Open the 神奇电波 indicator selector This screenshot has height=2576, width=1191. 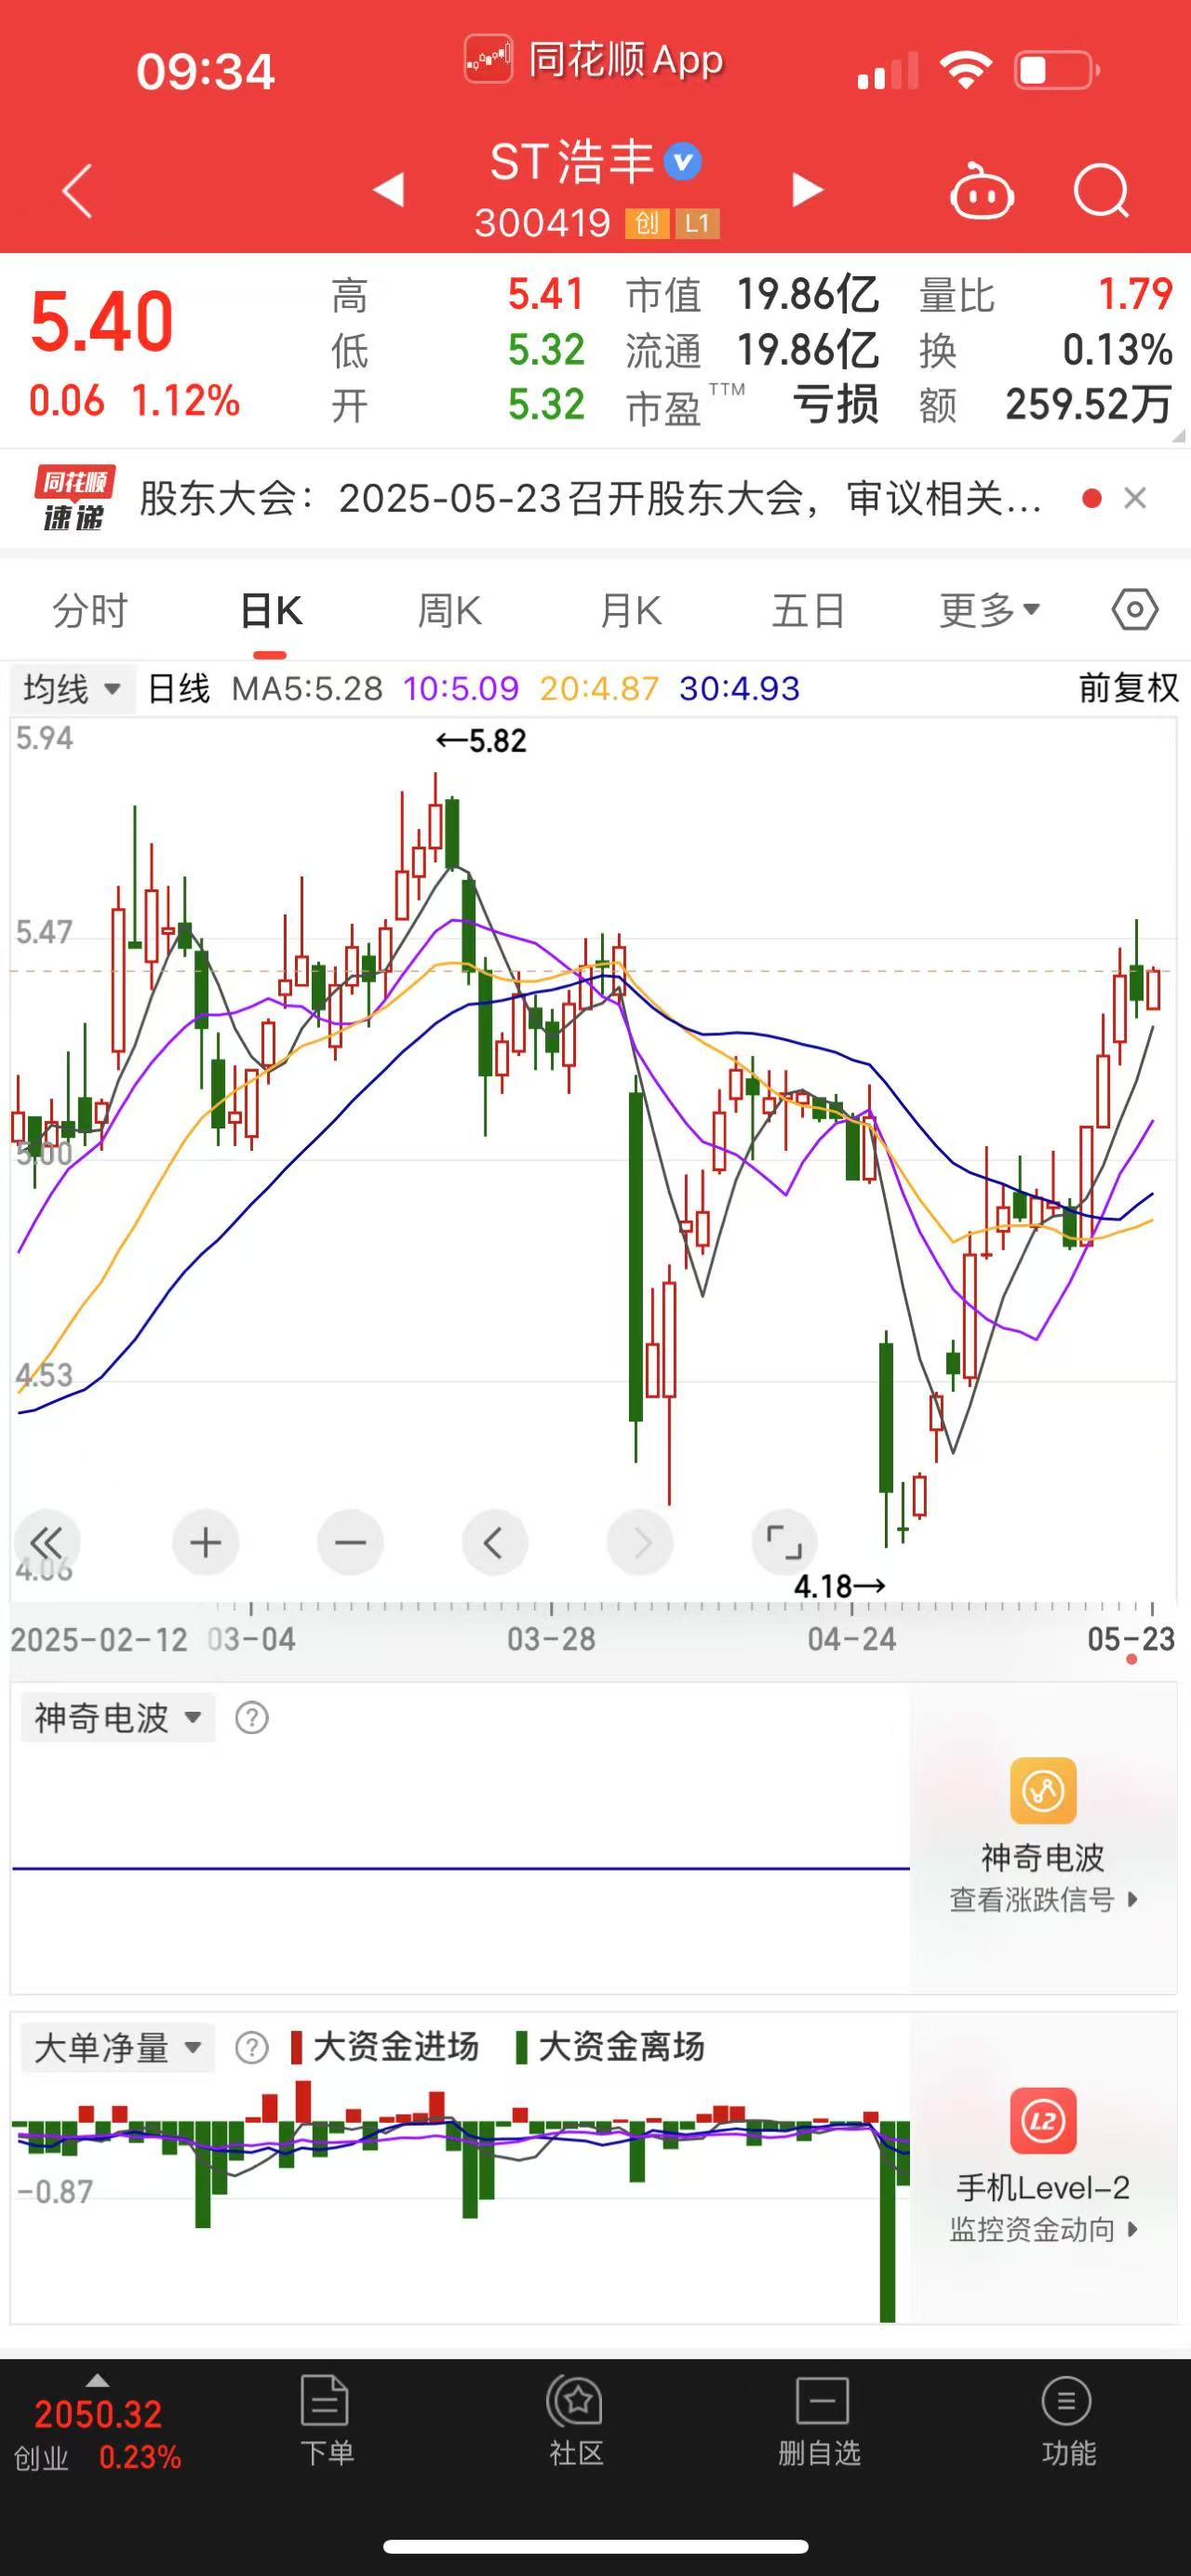click(118, 1718)
